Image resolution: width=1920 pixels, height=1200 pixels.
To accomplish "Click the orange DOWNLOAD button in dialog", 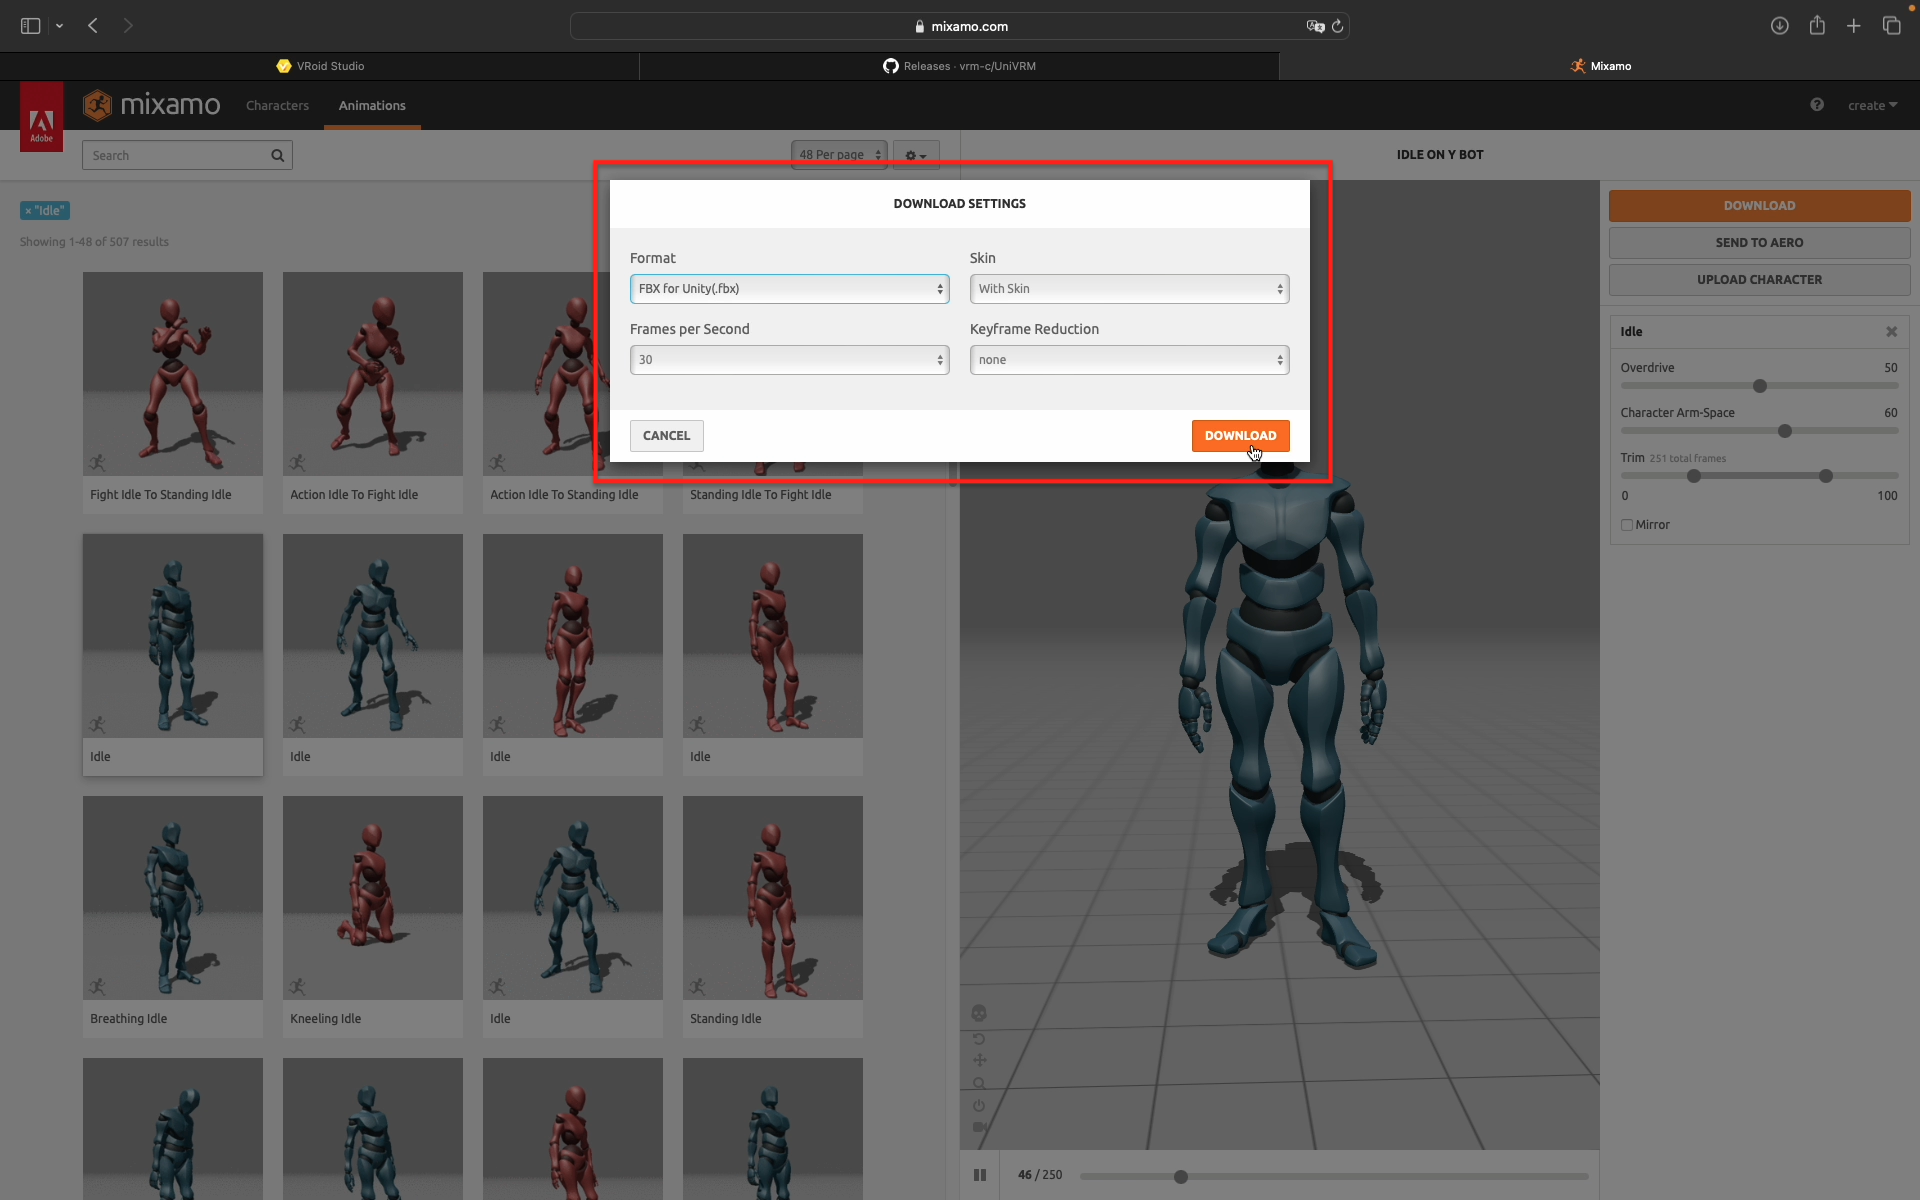I will pyautogui.click(x=1240, y=436).
